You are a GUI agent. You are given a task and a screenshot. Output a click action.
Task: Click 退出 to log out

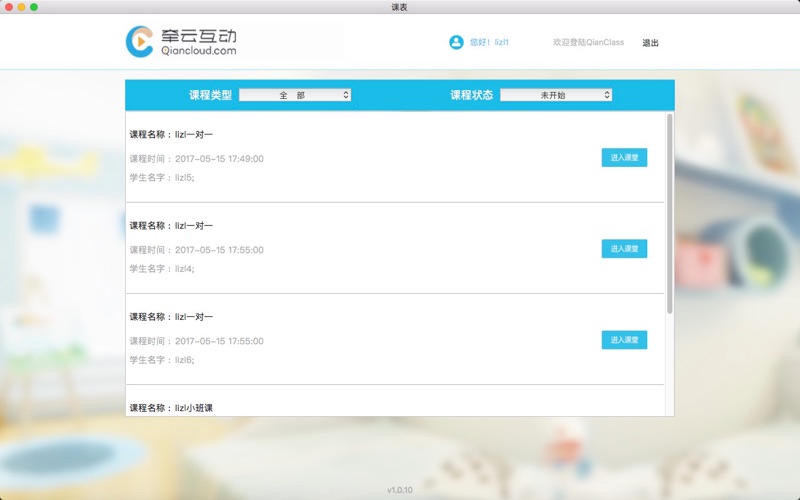650,43
